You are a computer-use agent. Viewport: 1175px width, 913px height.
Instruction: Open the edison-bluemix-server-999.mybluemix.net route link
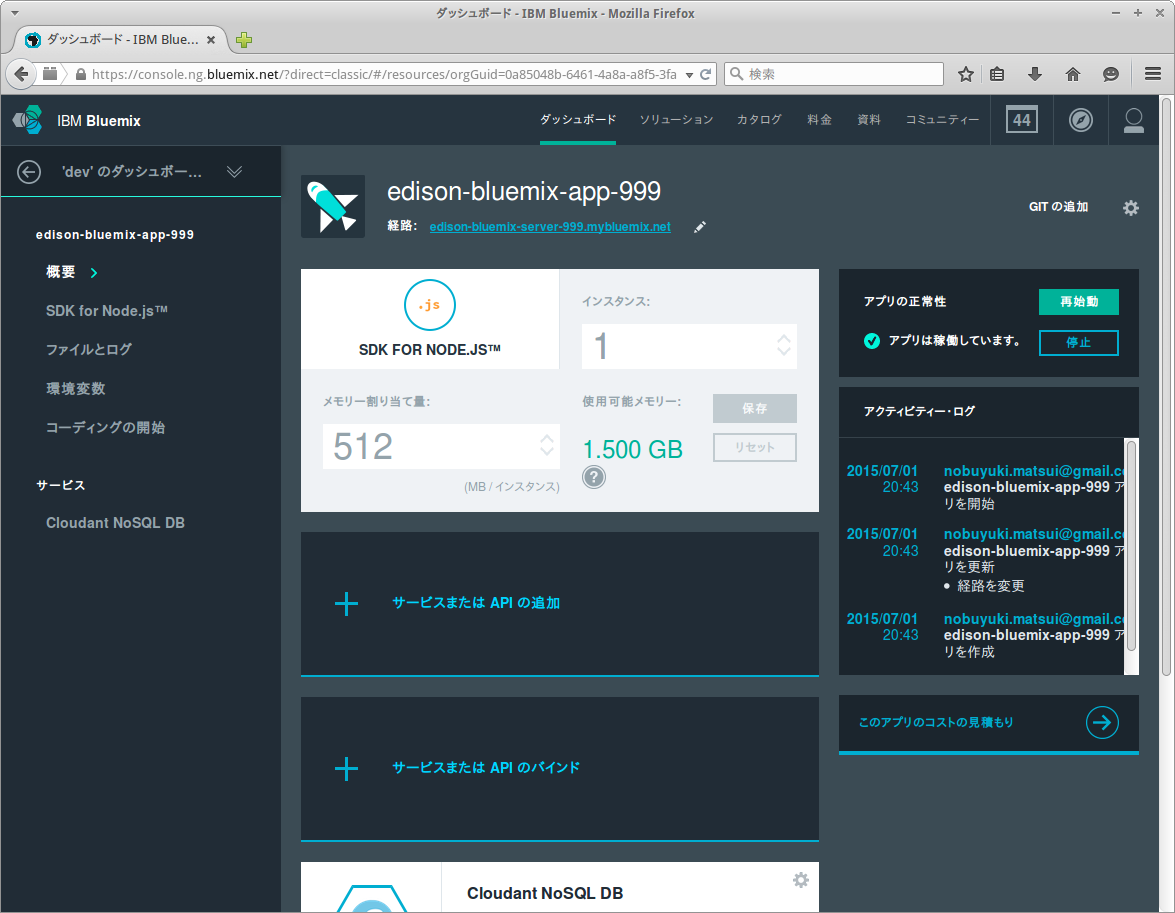549,227
